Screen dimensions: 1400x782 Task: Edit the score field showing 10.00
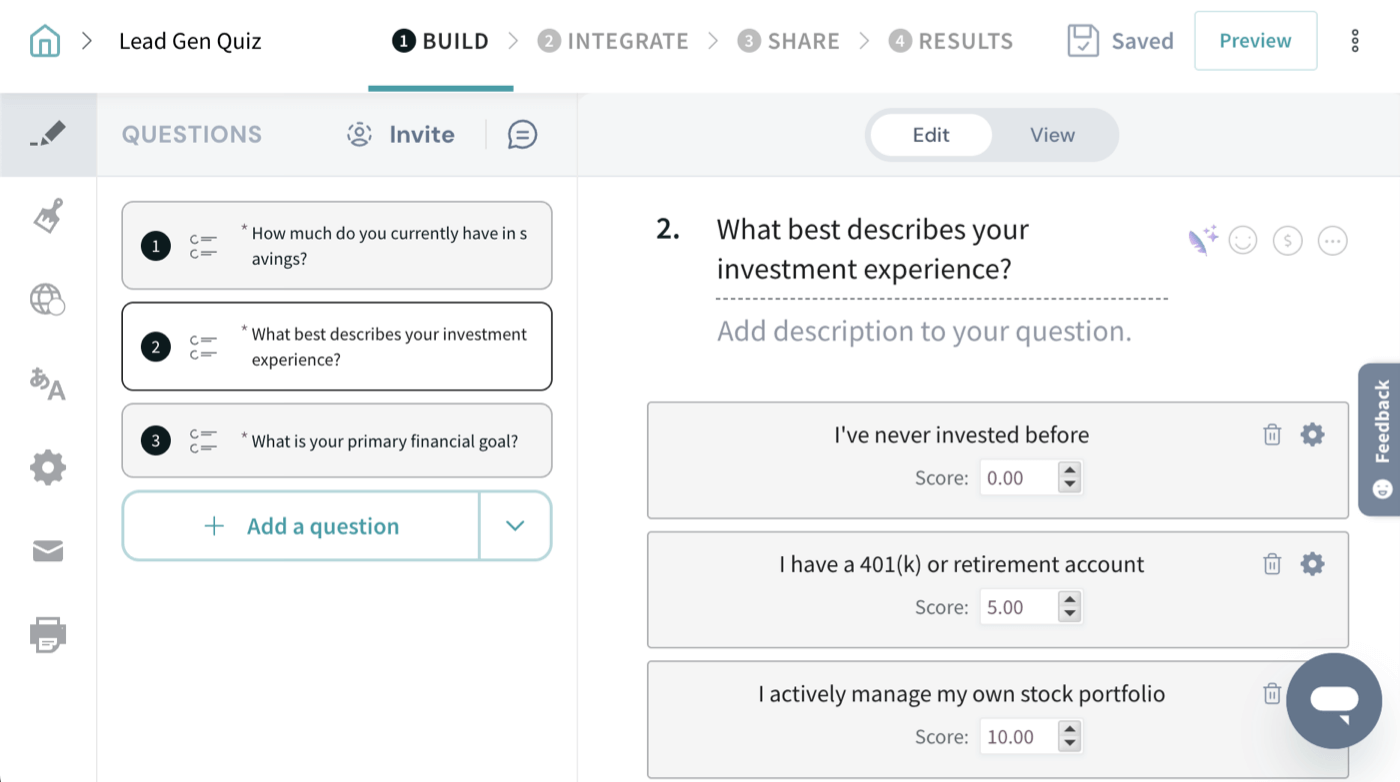1018,737
